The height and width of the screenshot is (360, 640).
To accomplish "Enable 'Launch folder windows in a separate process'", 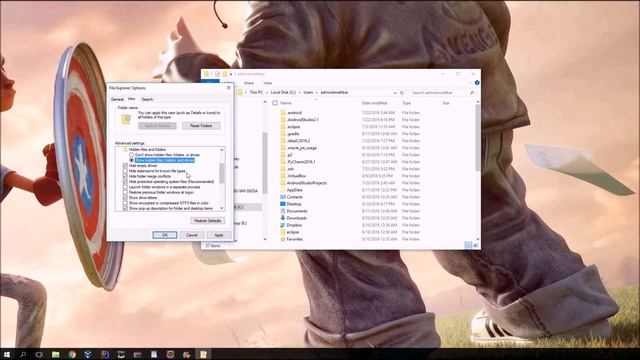I will 125,187.
